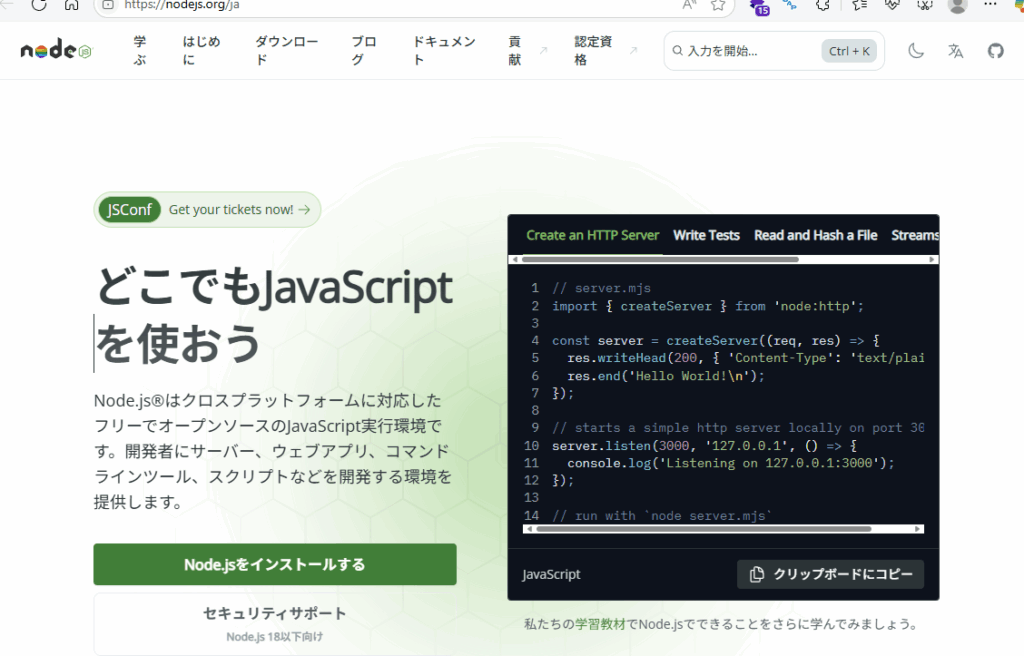Open the browser favorites list icon
The image size is (1024, 656).
[x=859, y=5]
